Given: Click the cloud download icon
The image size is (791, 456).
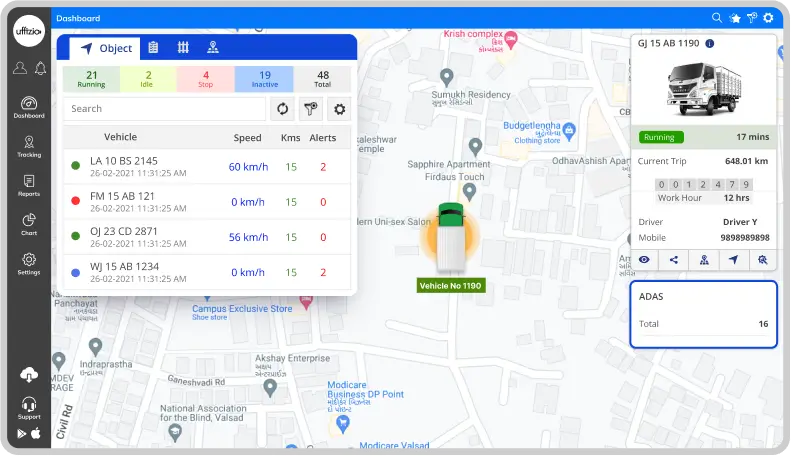Looking at the screenshot, I should click(29, 374).
